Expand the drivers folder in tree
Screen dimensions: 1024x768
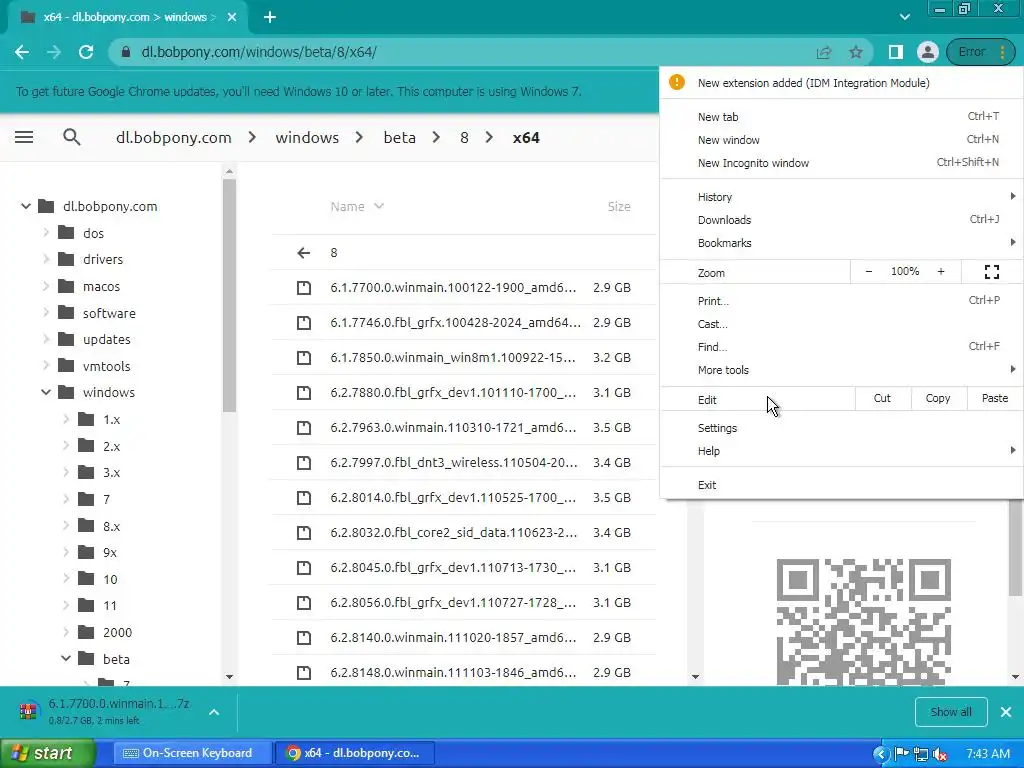46,259
